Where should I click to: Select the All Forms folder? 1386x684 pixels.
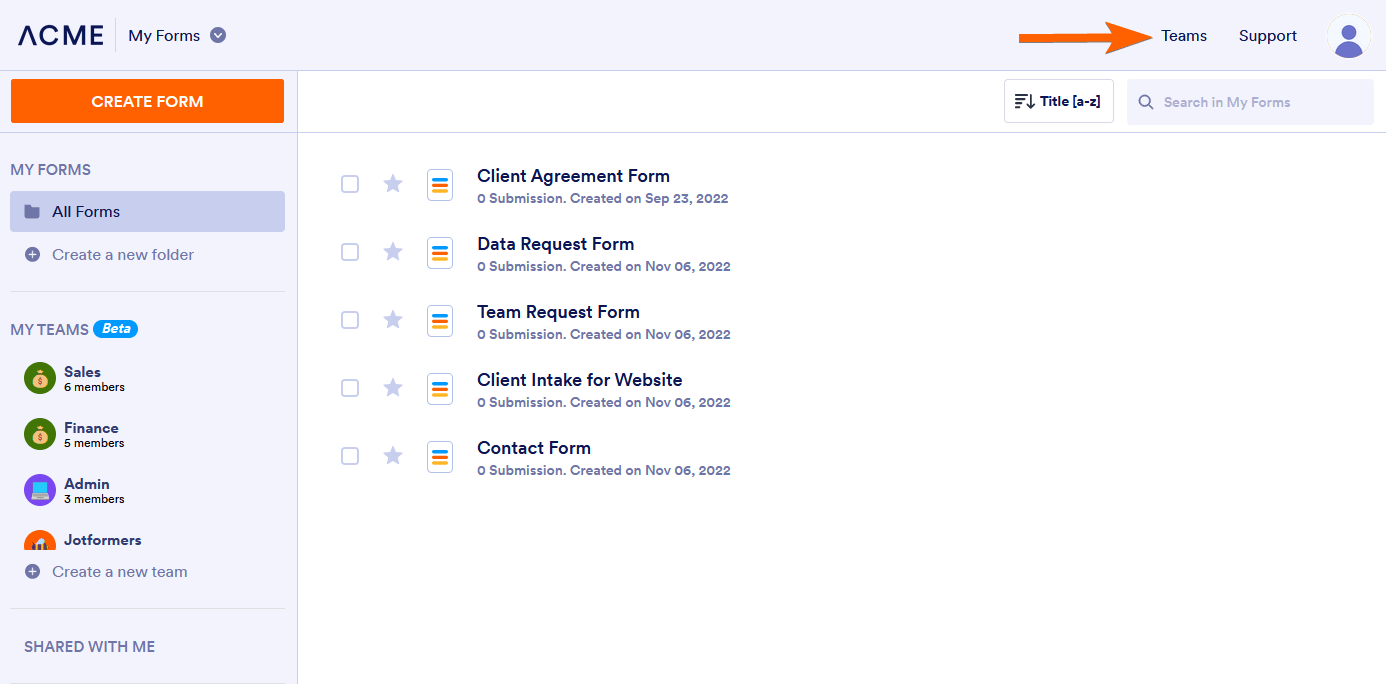click(147, 212)
